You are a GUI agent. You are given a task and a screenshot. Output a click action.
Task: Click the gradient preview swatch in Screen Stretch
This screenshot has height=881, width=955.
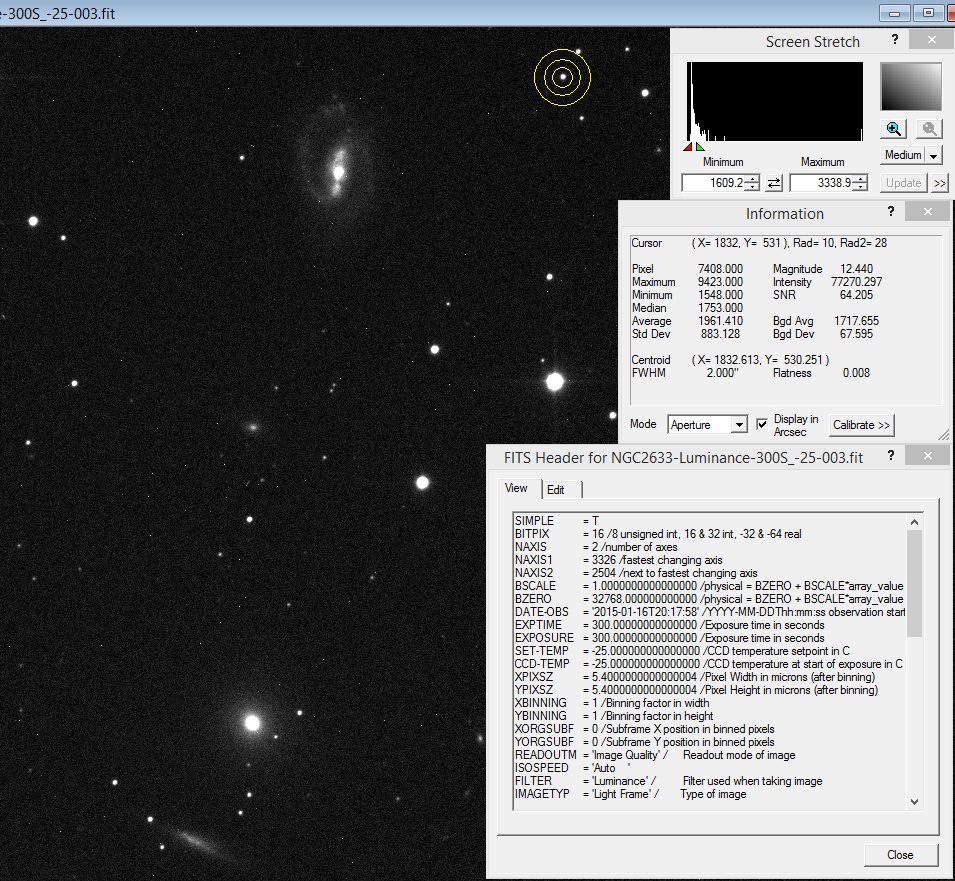(910, 87)
